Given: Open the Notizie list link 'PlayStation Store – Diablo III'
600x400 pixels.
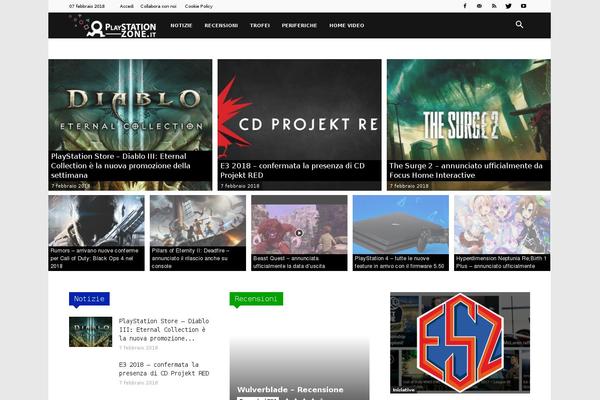Looking at the screenshot, I should tap(164, 330).
